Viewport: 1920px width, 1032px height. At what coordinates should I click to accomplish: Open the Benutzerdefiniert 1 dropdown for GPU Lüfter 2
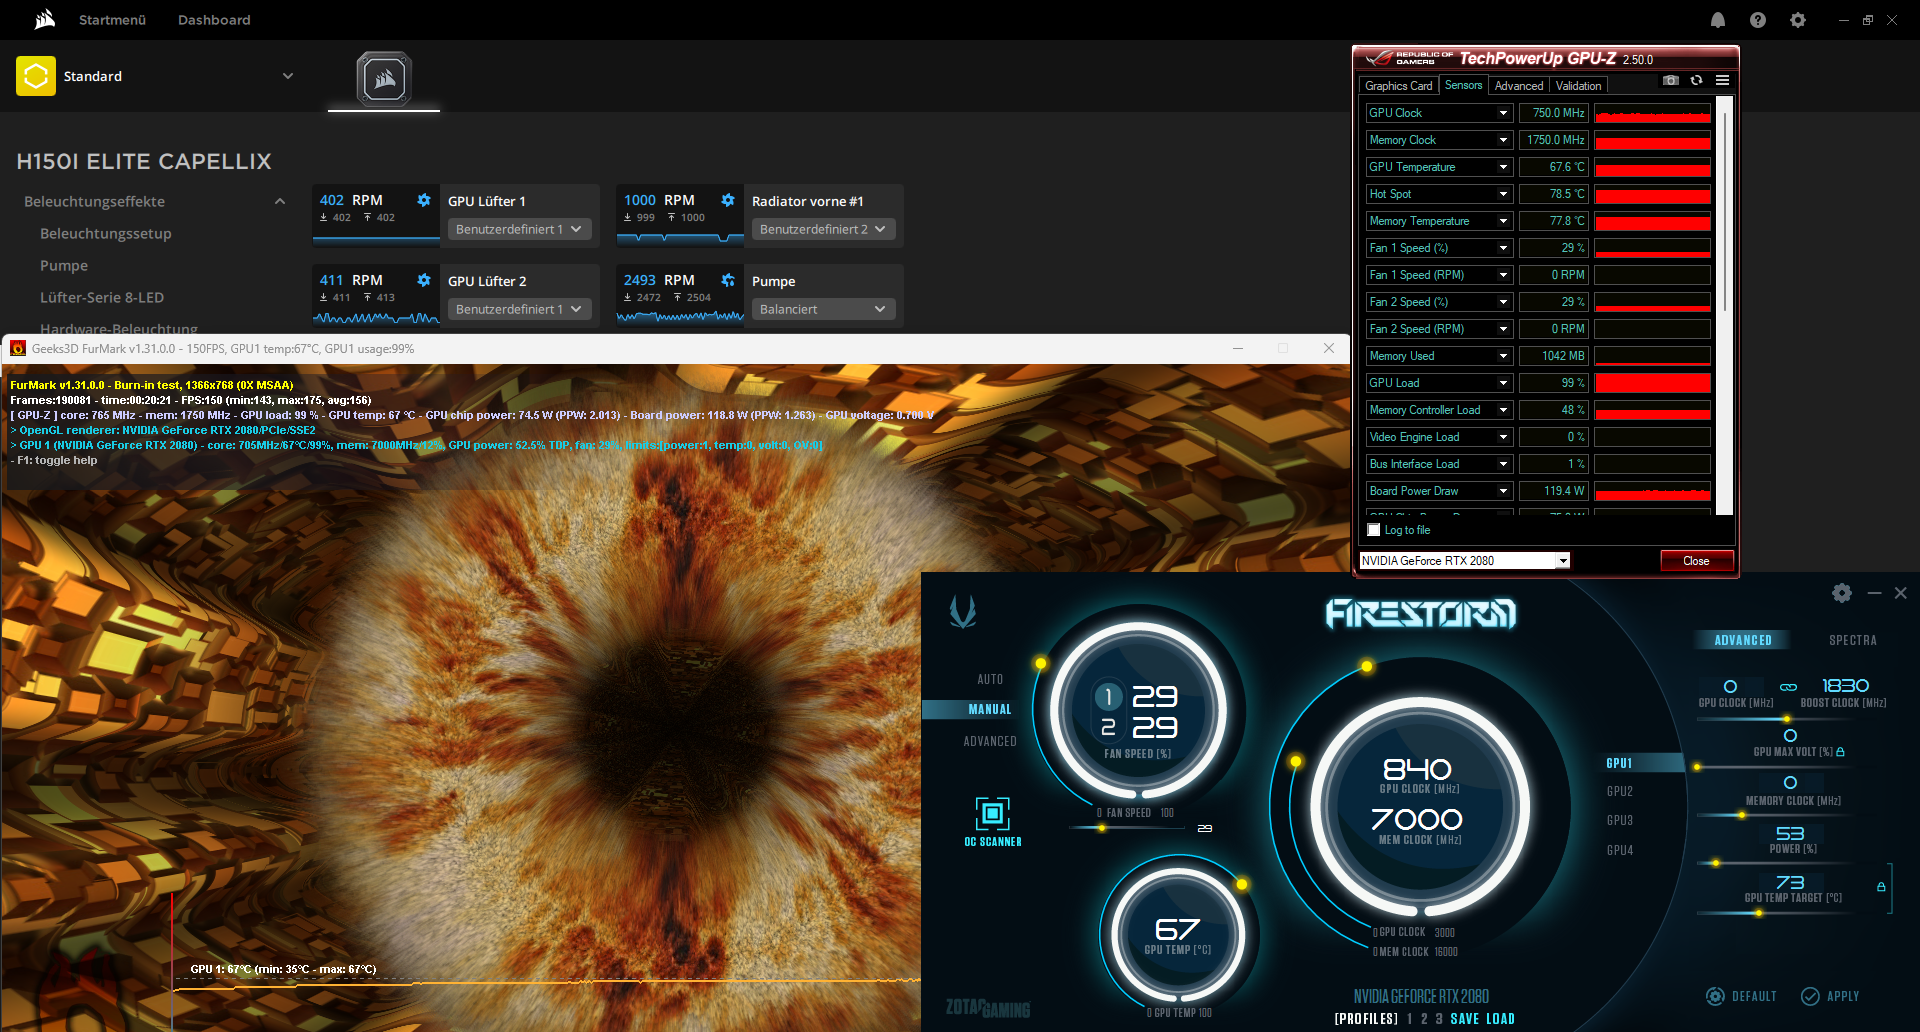(x=518, y=309)
